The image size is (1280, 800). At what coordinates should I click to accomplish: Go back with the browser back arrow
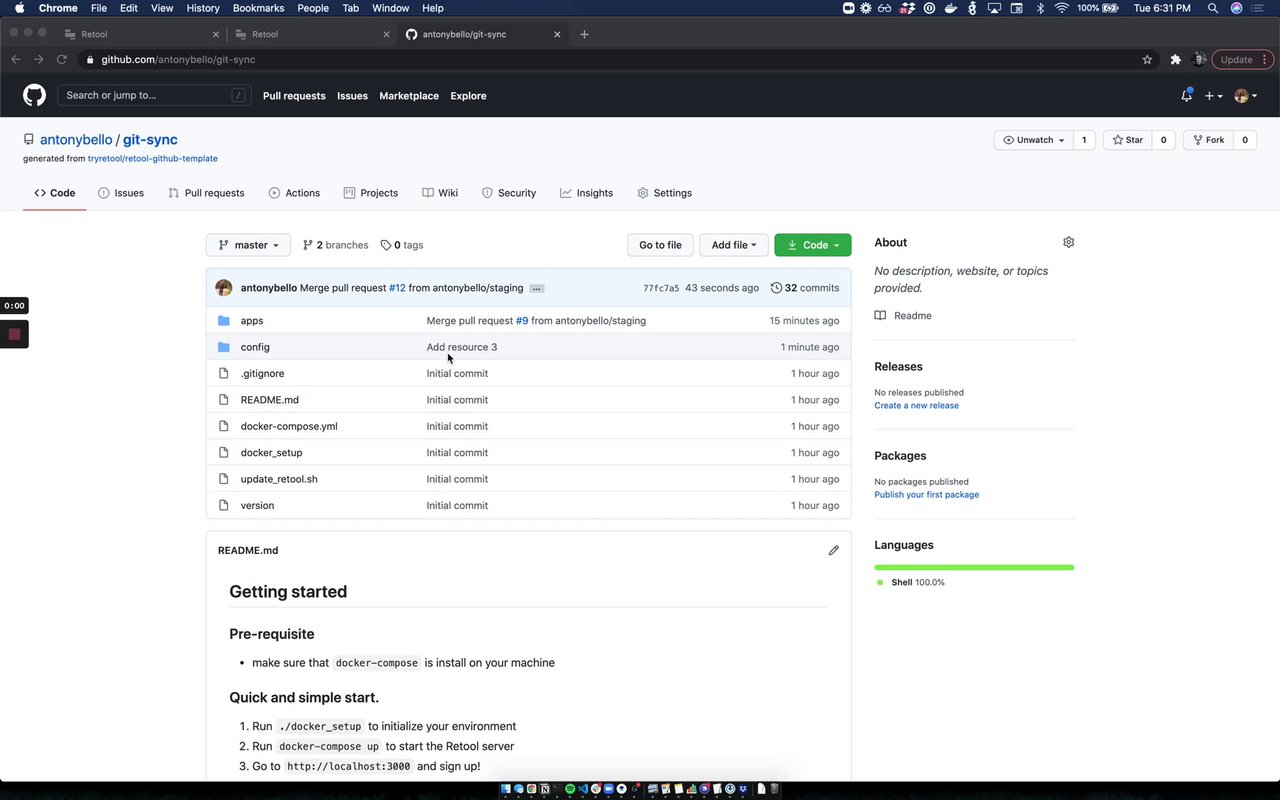pos(15,60)
